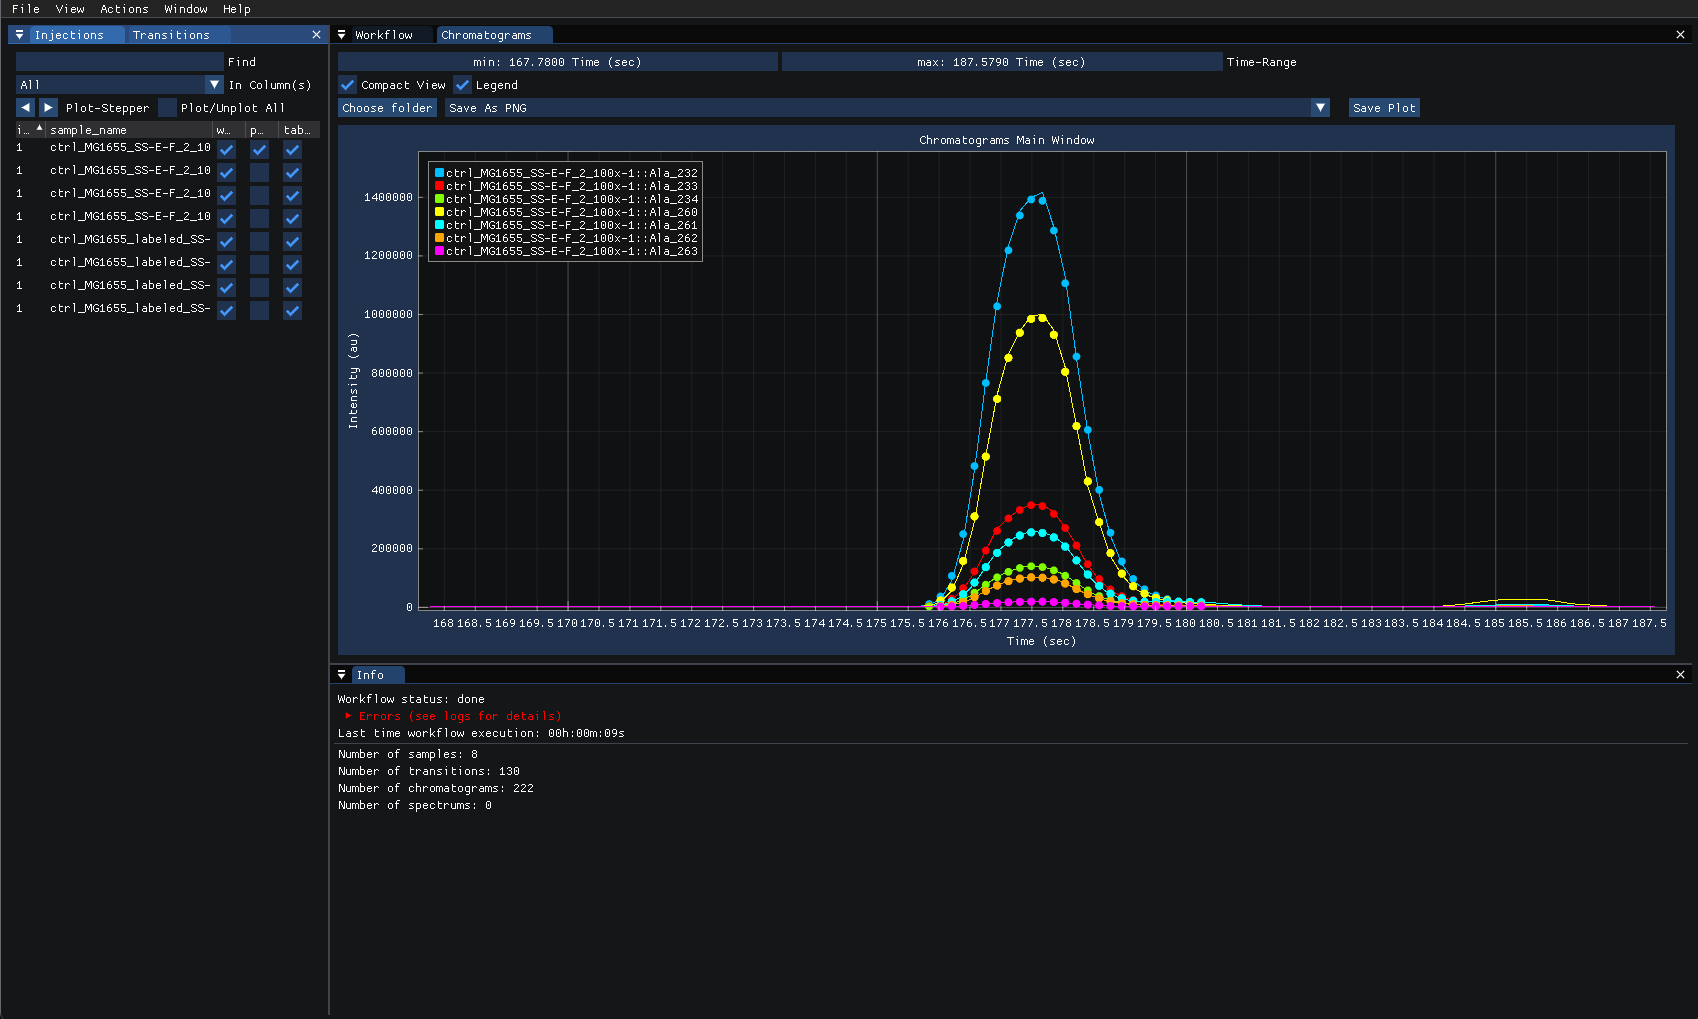
Task: Toggle the Compact View checkbox
Action: (x=347, y=85)
